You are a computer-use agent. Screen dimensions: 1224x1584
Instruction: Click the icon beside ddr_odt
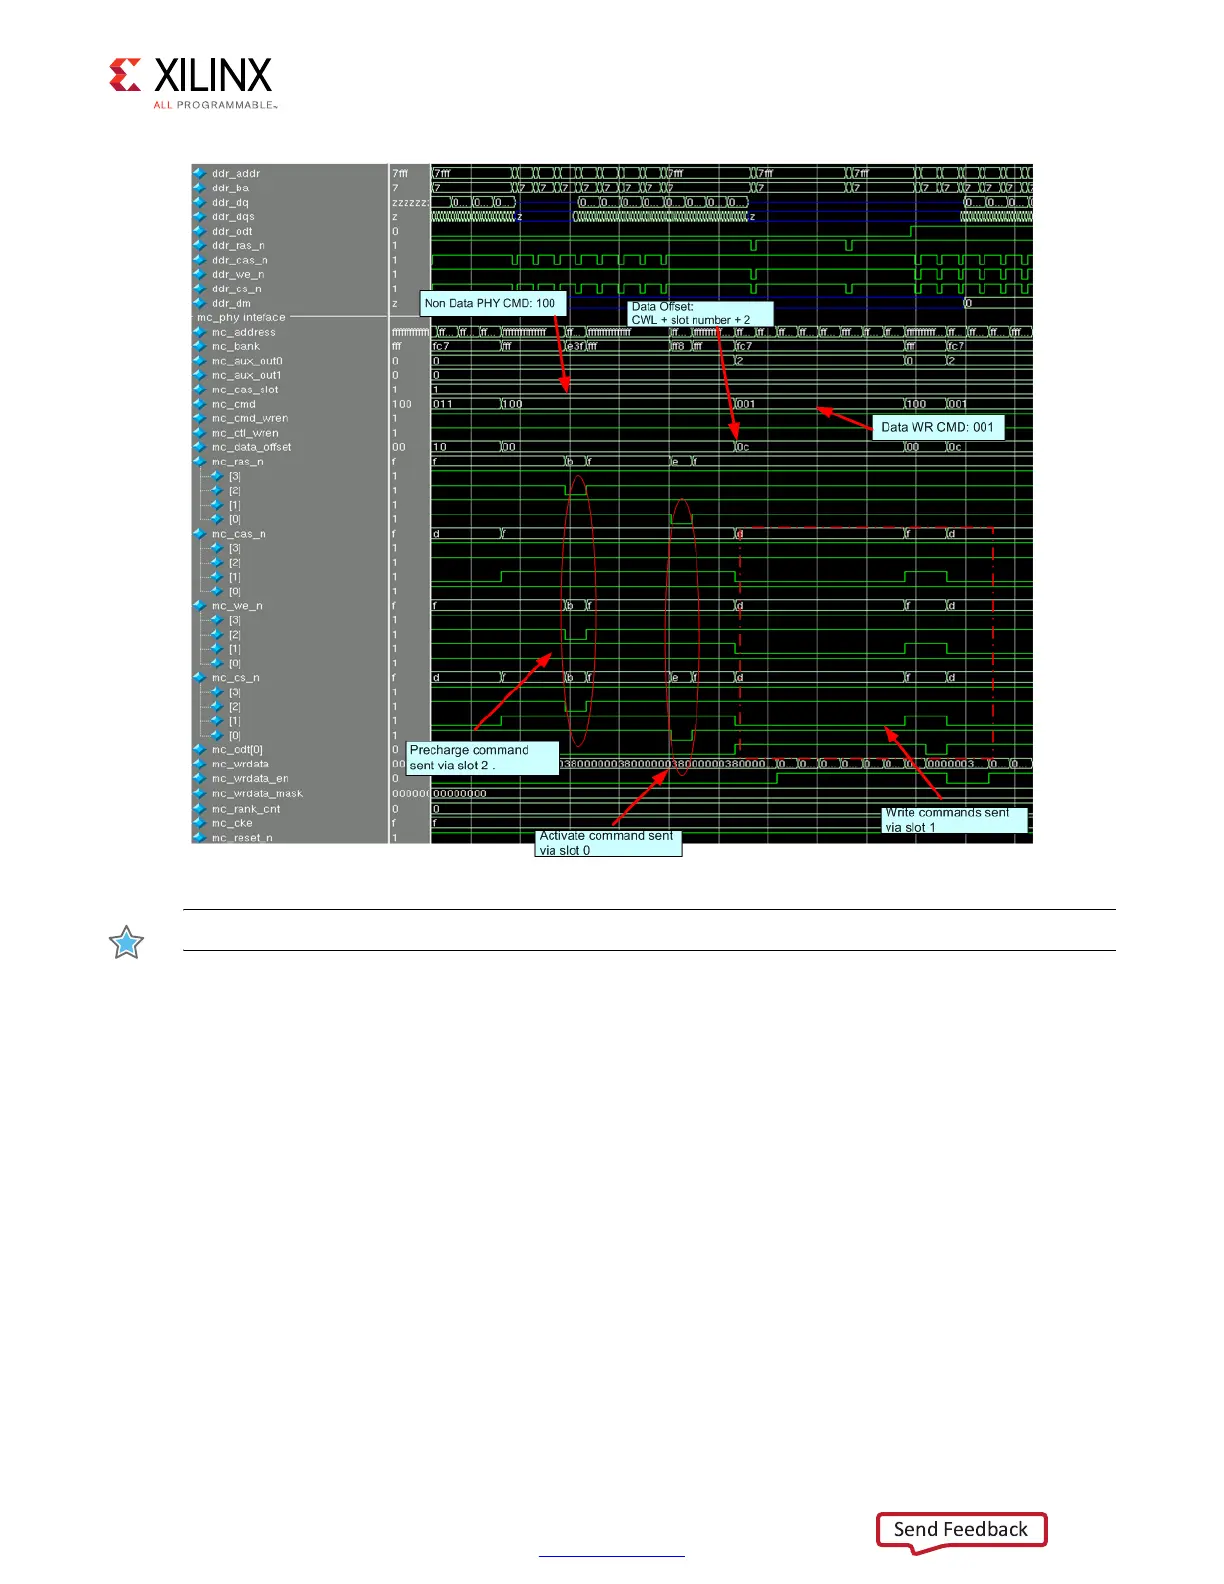click(200, 231)
